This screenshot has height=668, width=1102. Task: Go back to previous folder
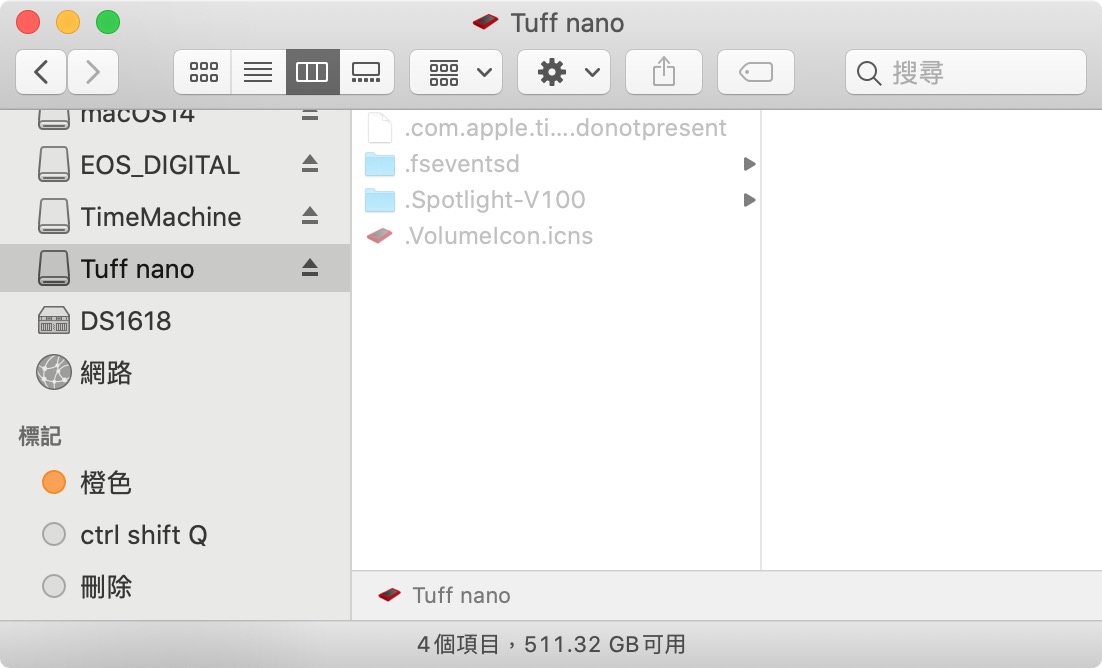42,72
